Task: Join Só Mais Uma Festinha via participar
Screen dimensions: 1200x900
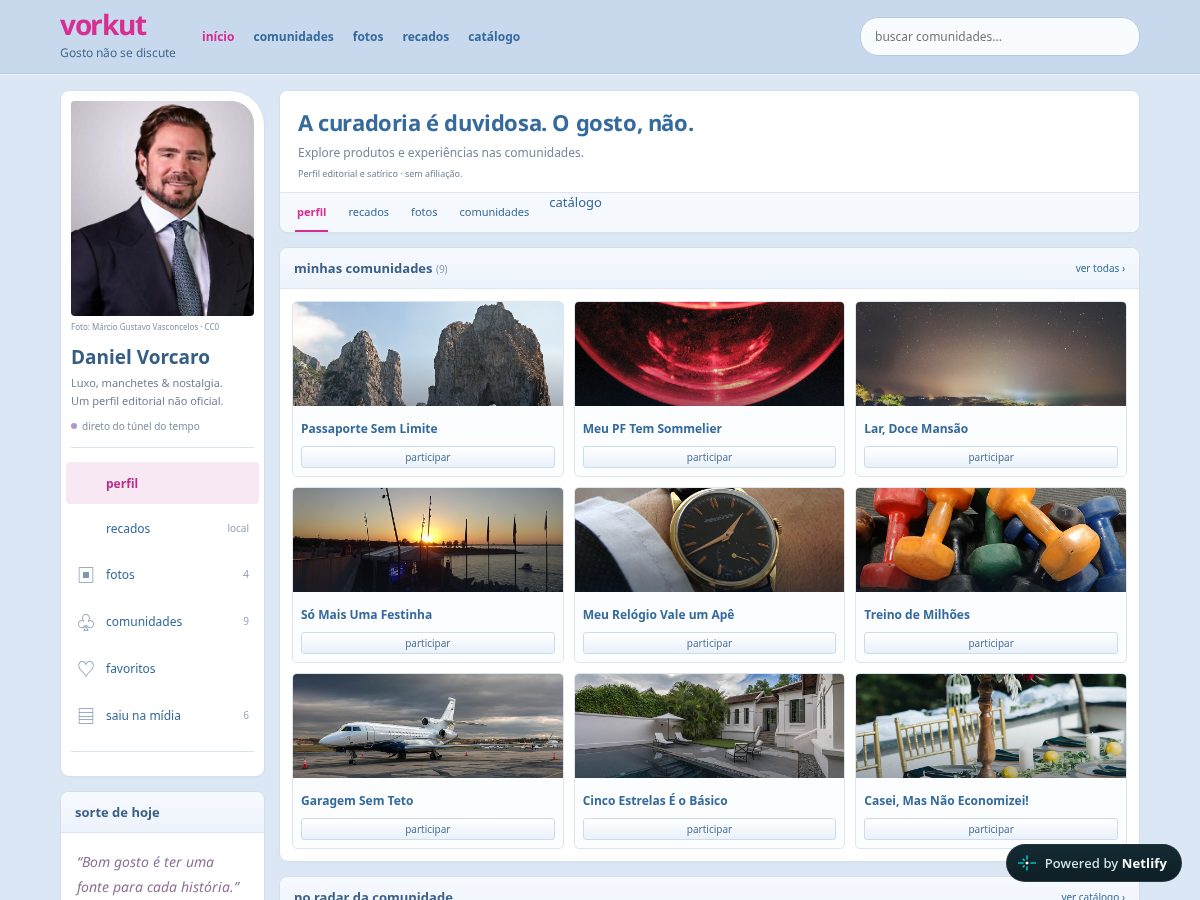Action: click(428, 643)
